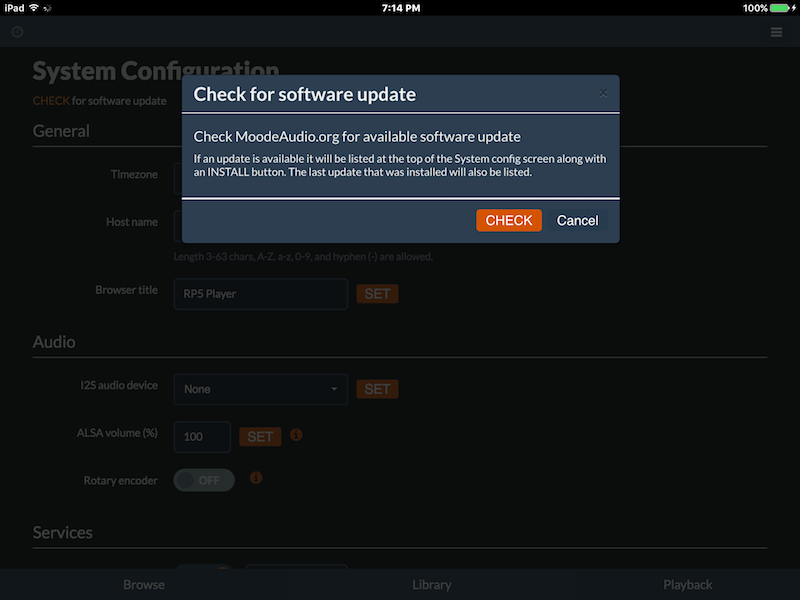
Task: Close the dialog with the X icon
Action: click(603, 94)
